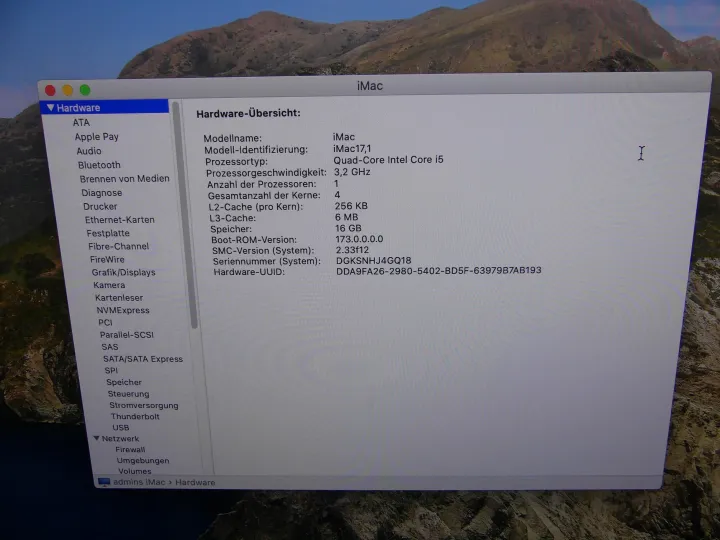Open the SAS entry
This screenshot has height=540, width=720.
(x=110, y=347)
